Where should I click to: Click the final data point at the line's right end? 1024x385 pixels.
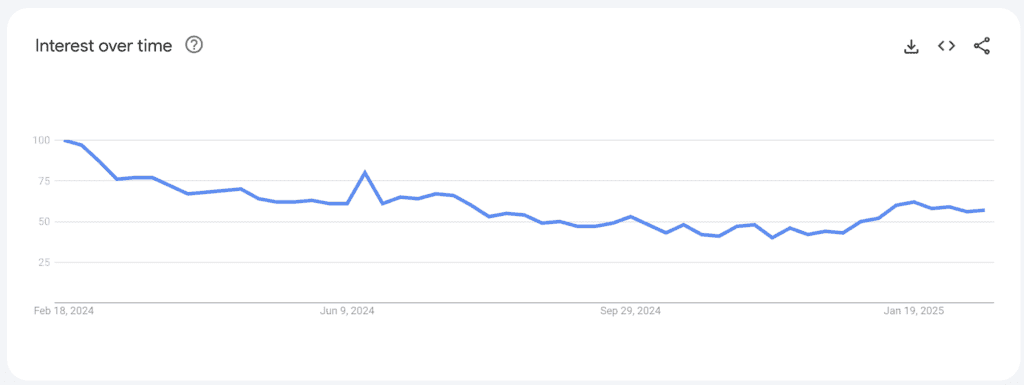tap(984, 209)
